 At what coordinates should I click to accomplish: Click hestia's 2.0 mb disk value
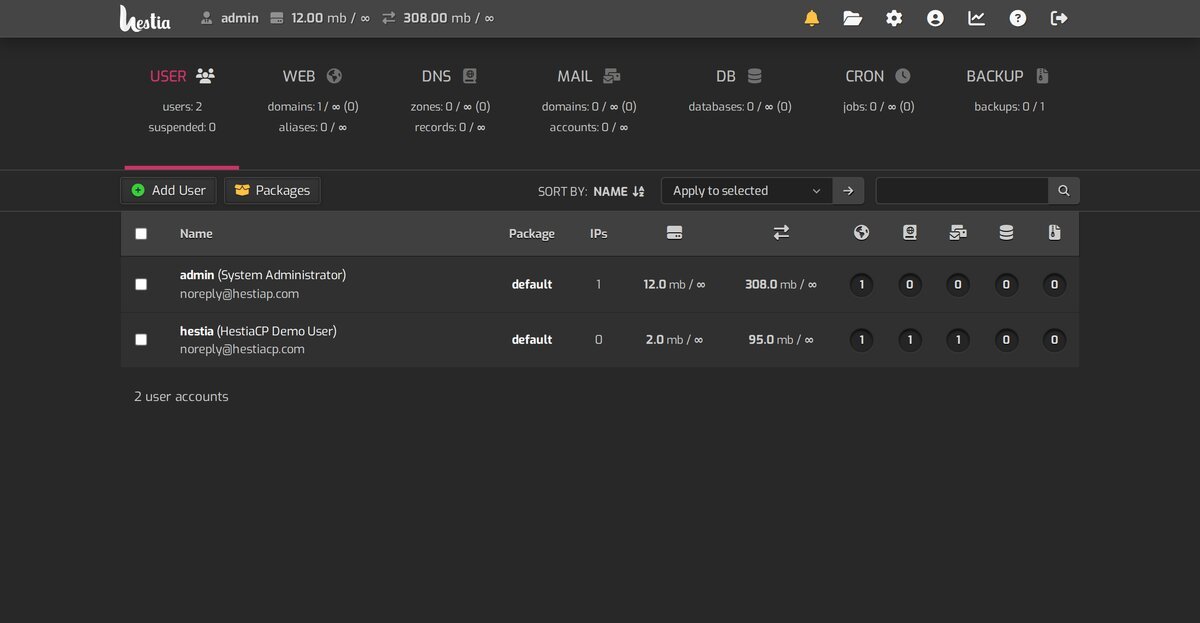coord(674,339)
